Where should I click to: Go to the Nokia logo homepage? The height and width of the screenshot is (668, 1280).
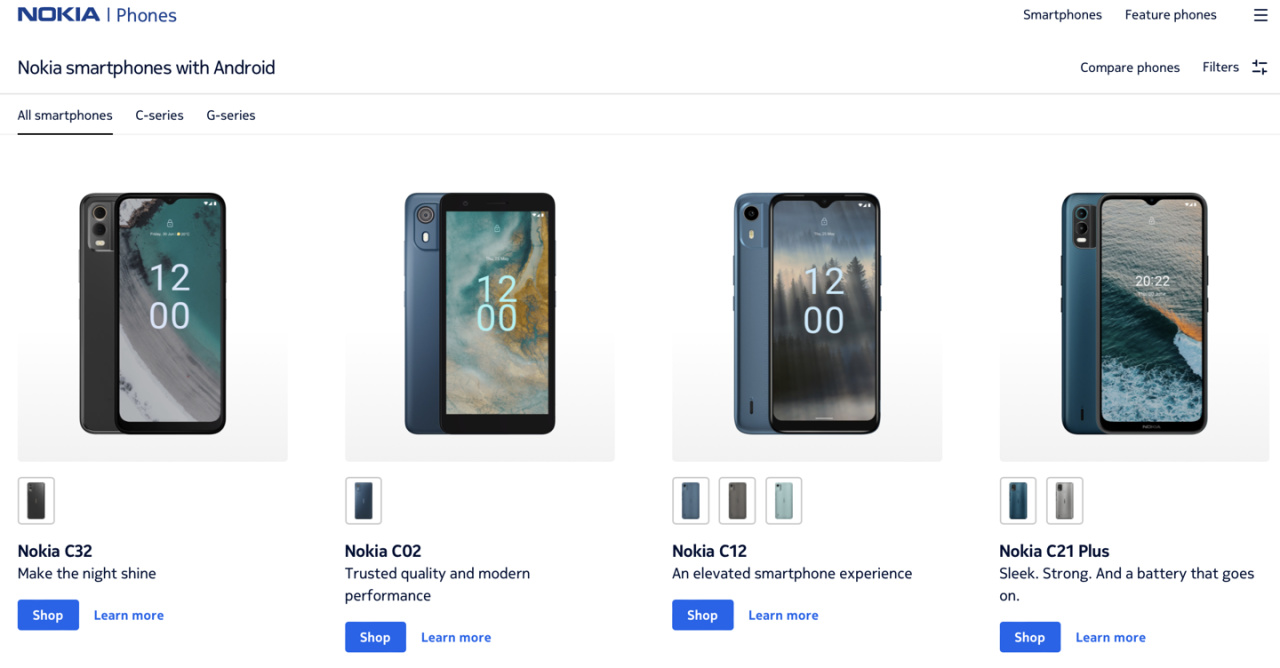click(59, 15)
